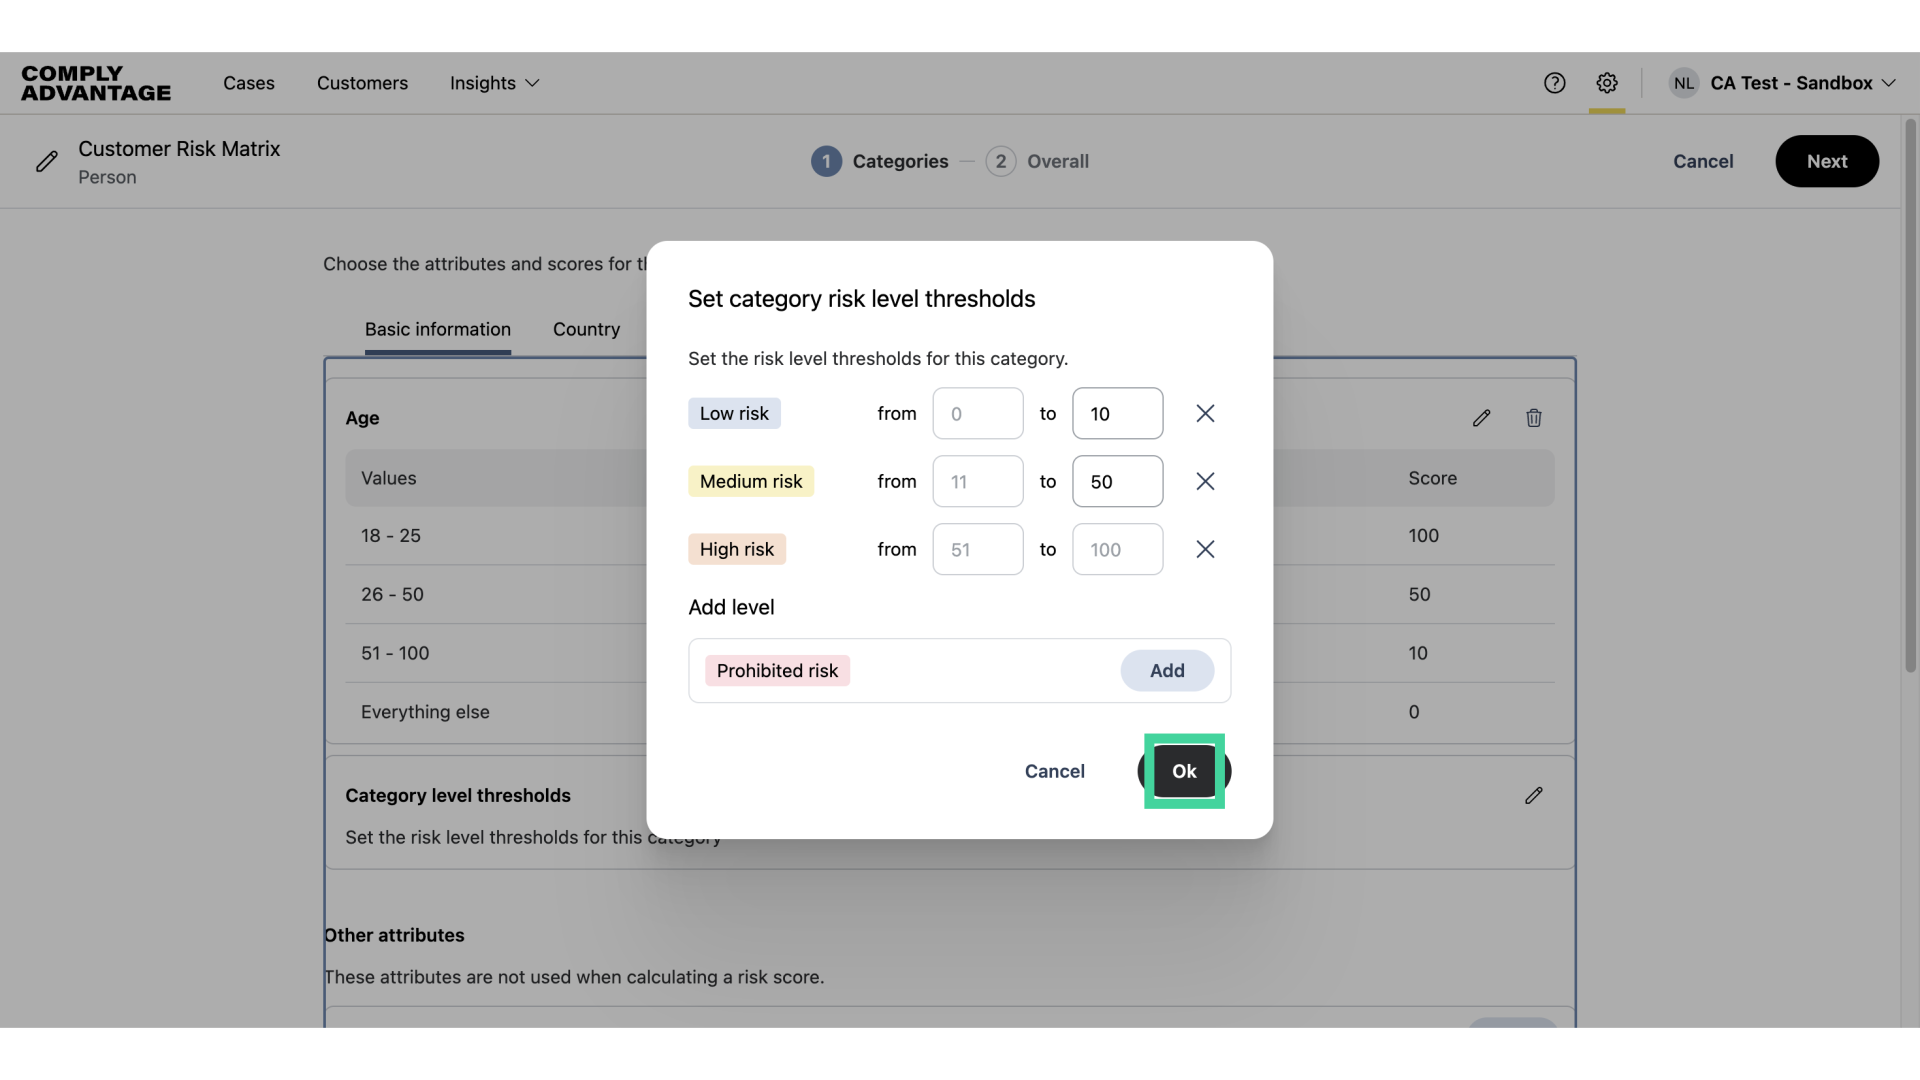Open the CA Test - Sandbox account dropdown

[1783, 83]
